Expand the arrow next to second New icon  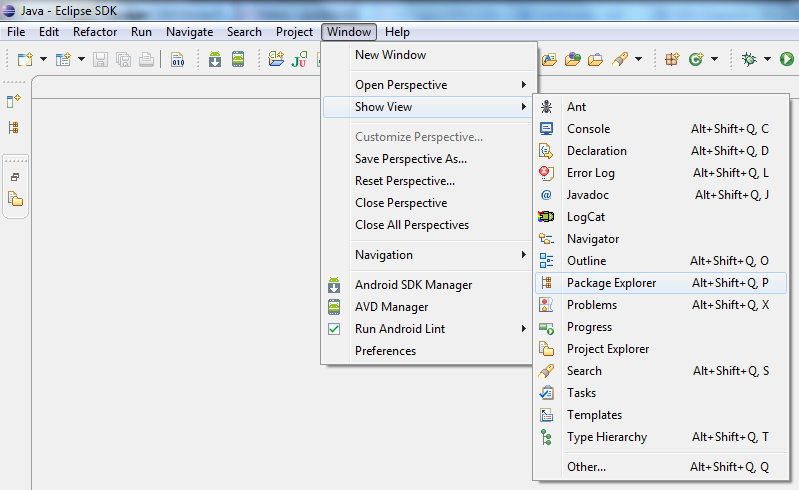click(x=82, y=60)
